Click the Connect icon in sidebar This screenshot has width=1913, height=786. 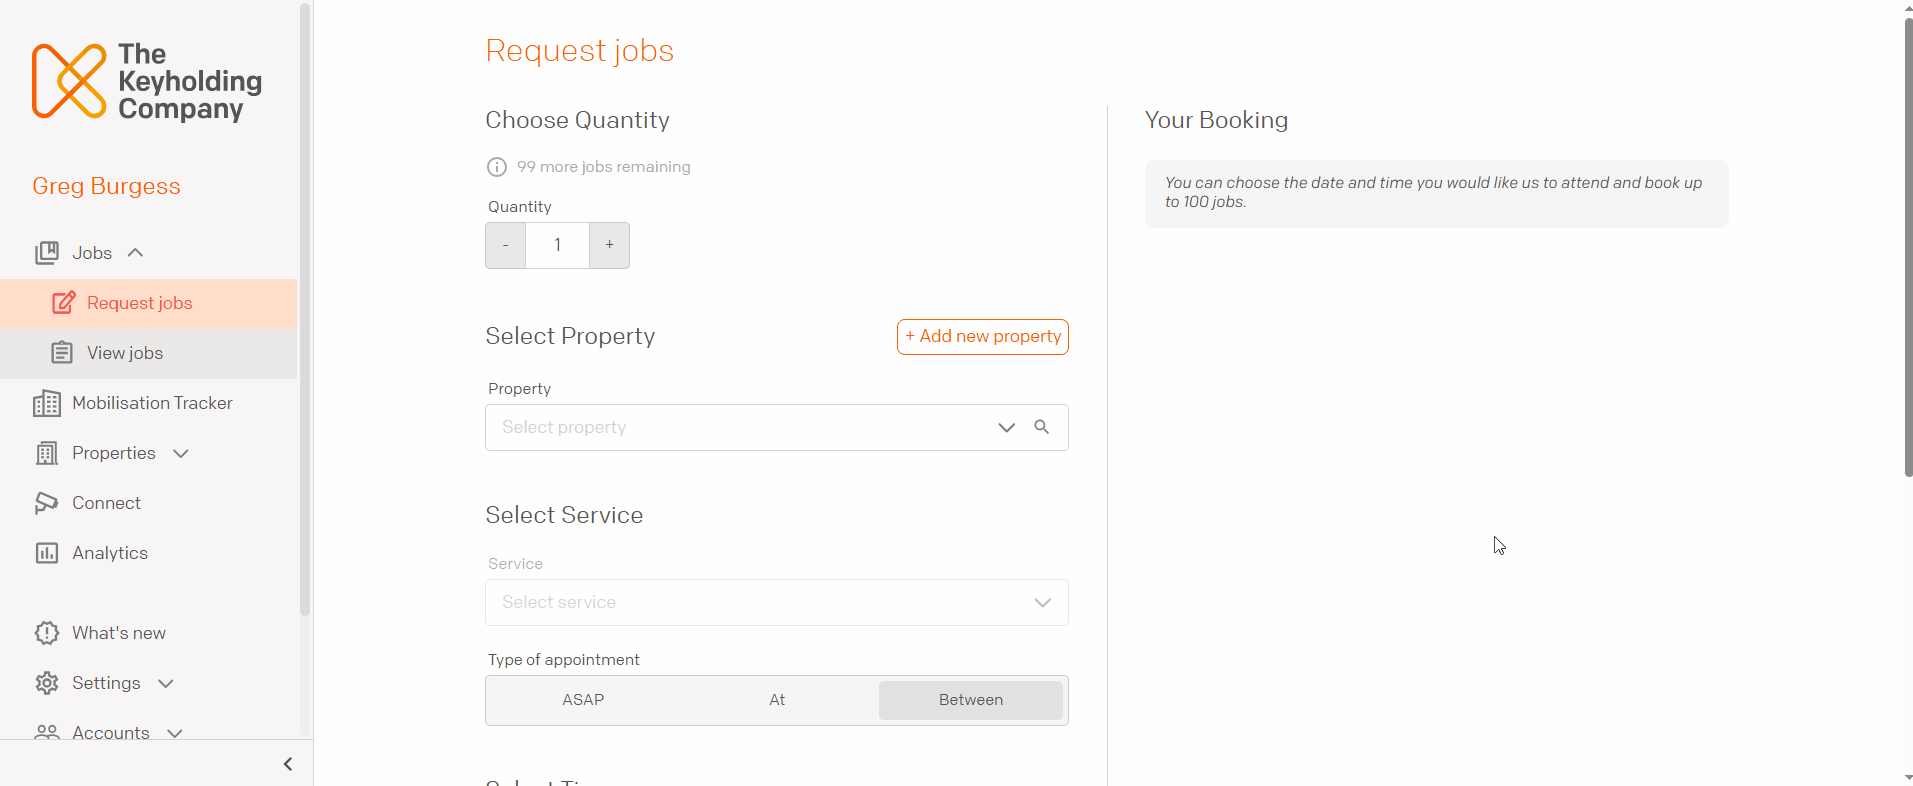coord(47,503)
